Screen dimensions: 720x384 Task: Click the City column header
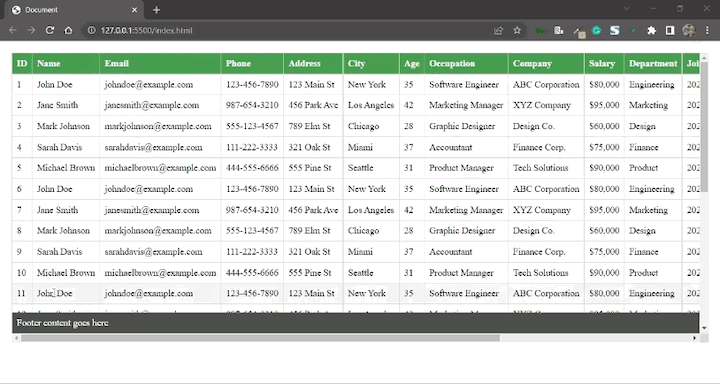coord(371,63)
